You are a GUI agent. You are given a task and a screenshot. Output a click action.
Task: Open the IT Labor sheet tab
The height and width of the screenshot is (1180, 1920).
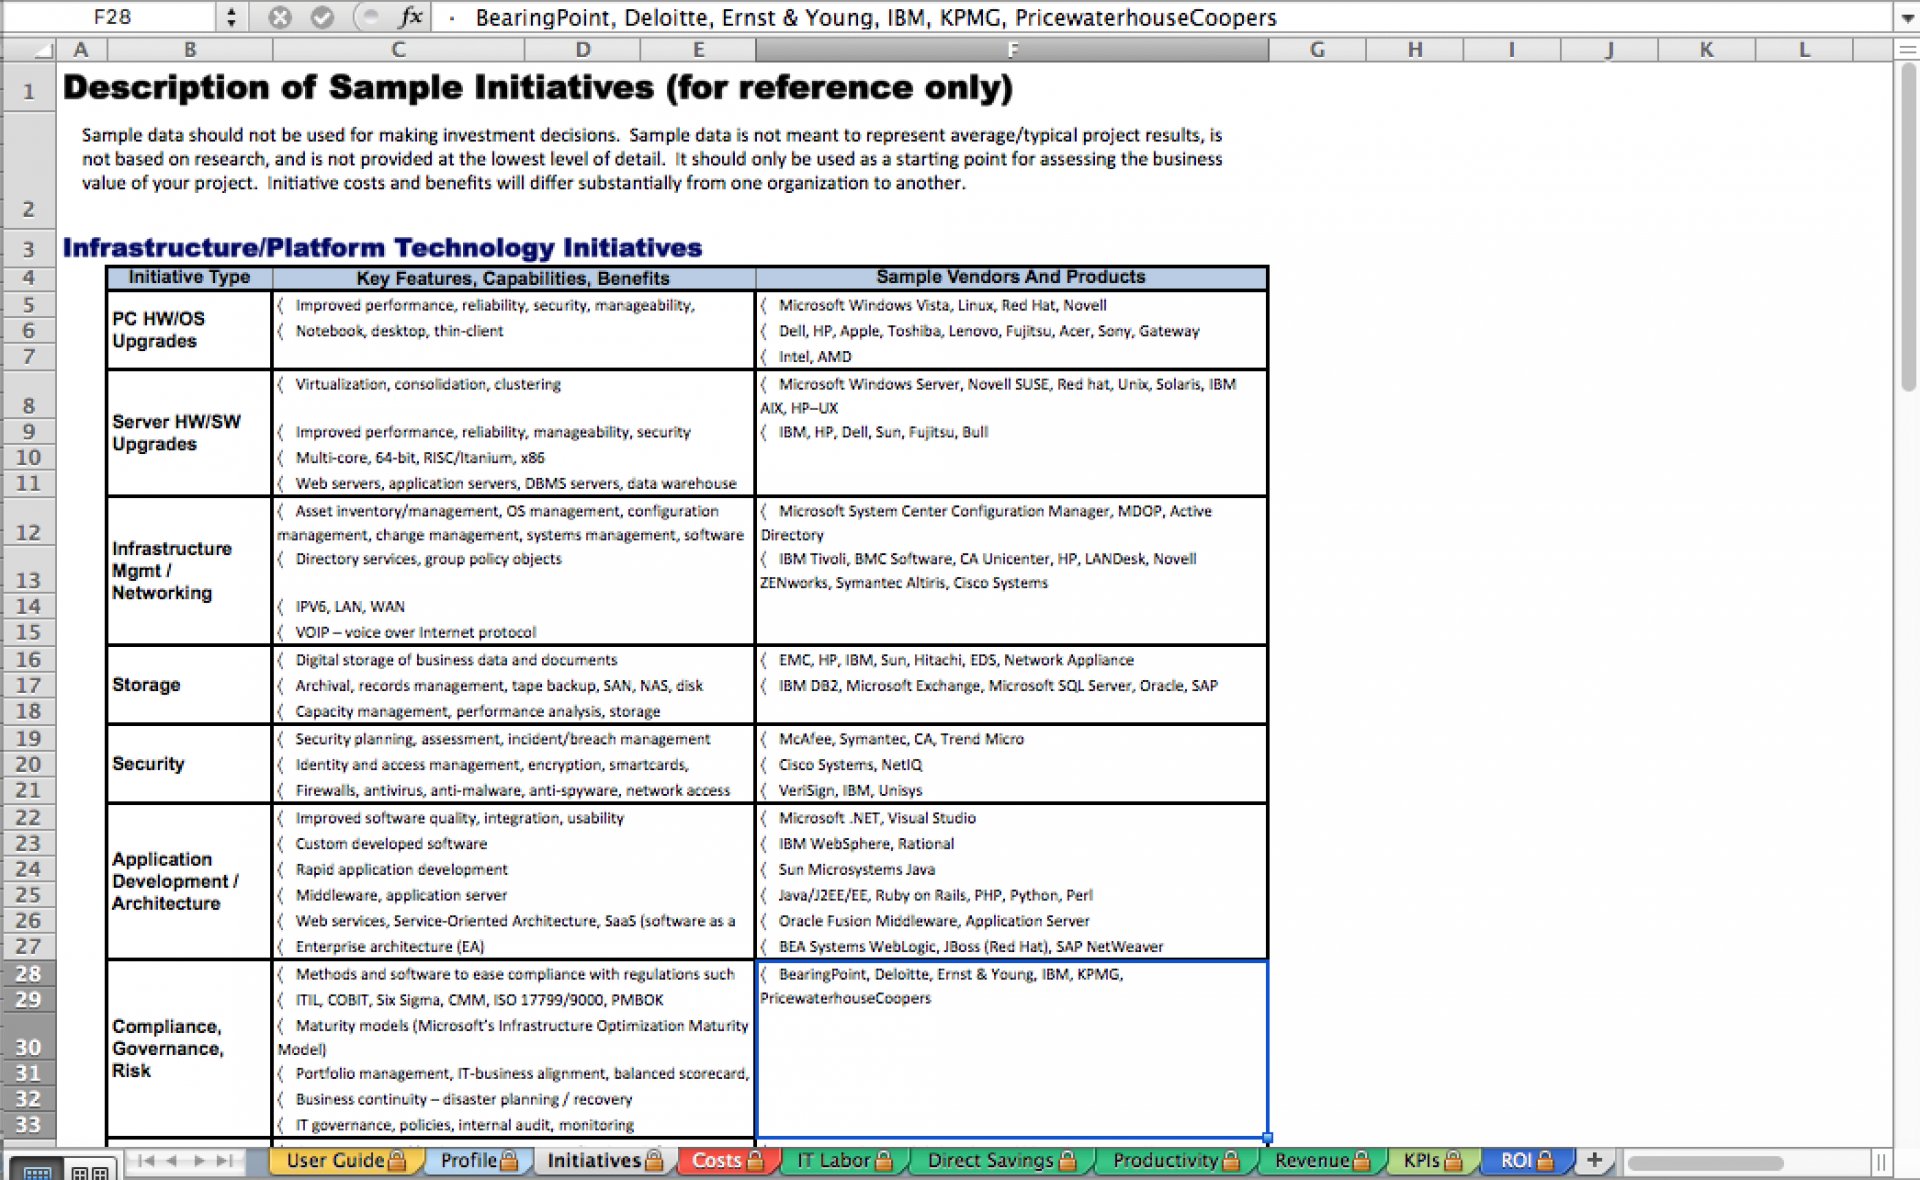tap(844, 1160)
